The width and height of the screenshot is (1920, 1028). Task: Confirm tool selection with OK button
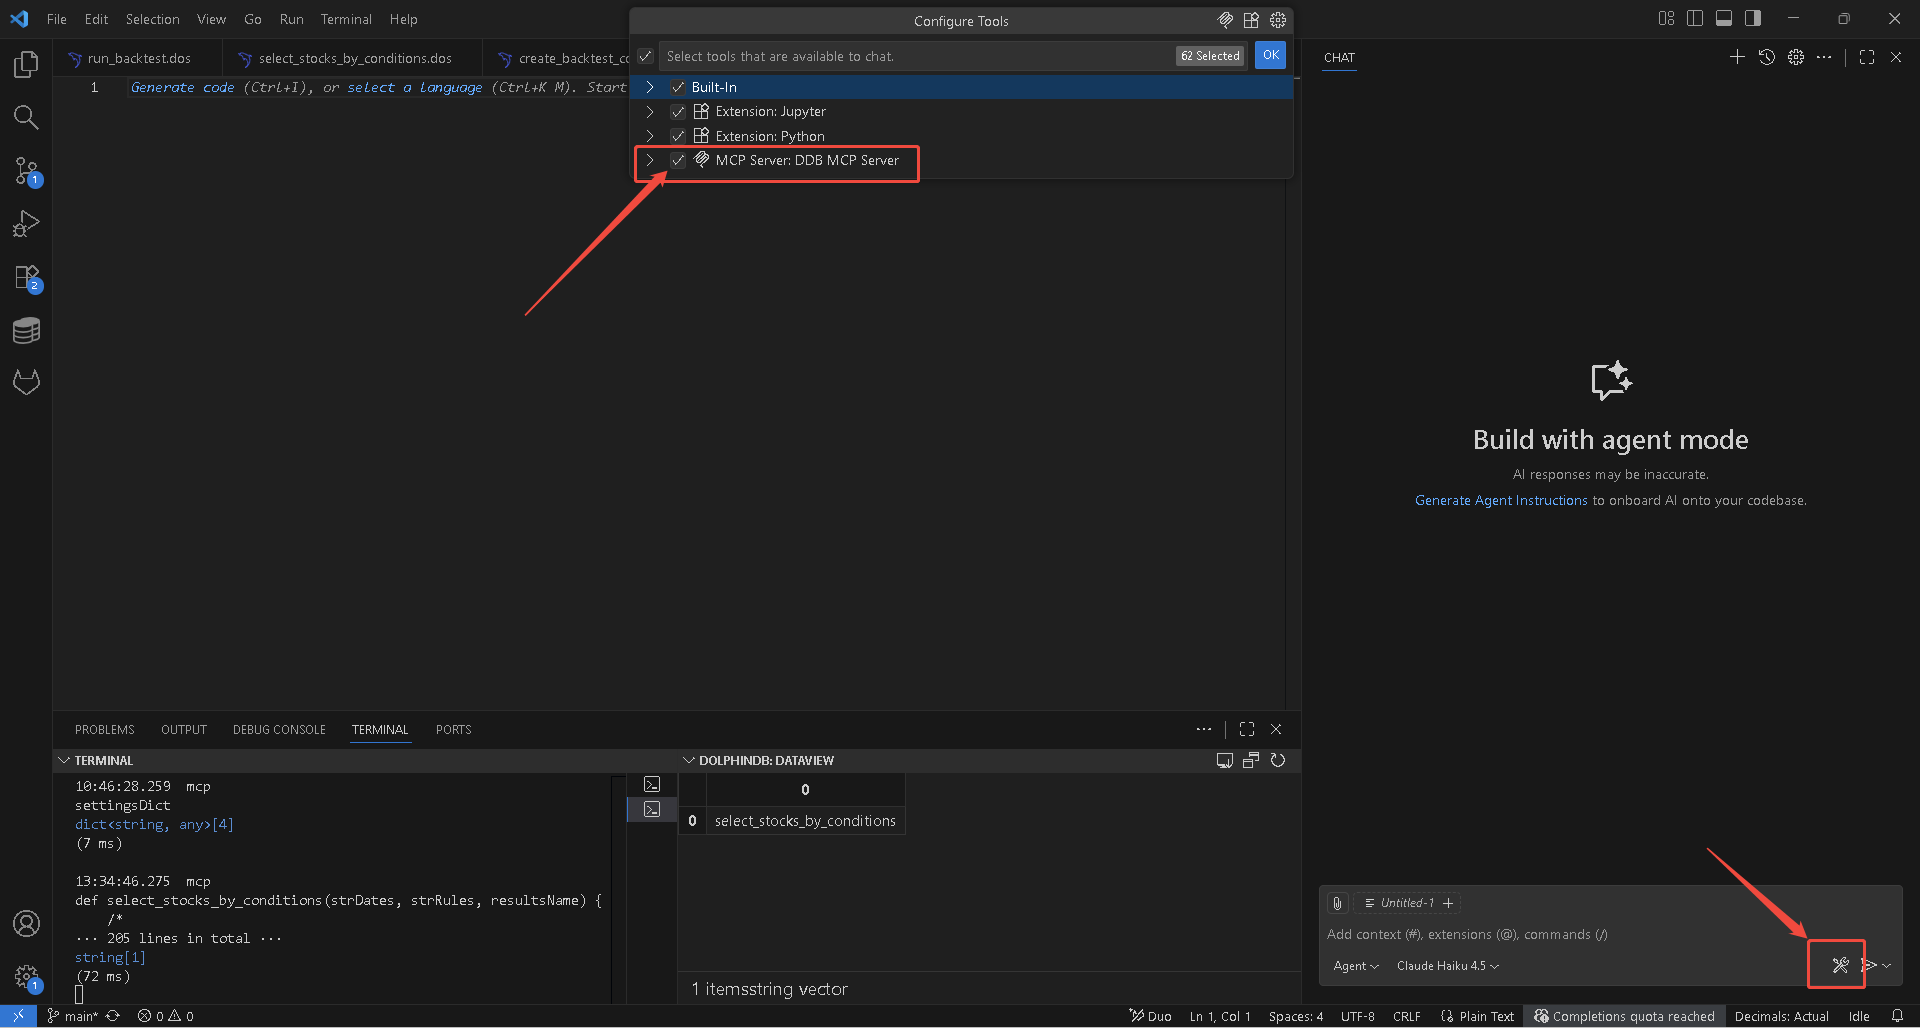click(x=1270, y=56)
